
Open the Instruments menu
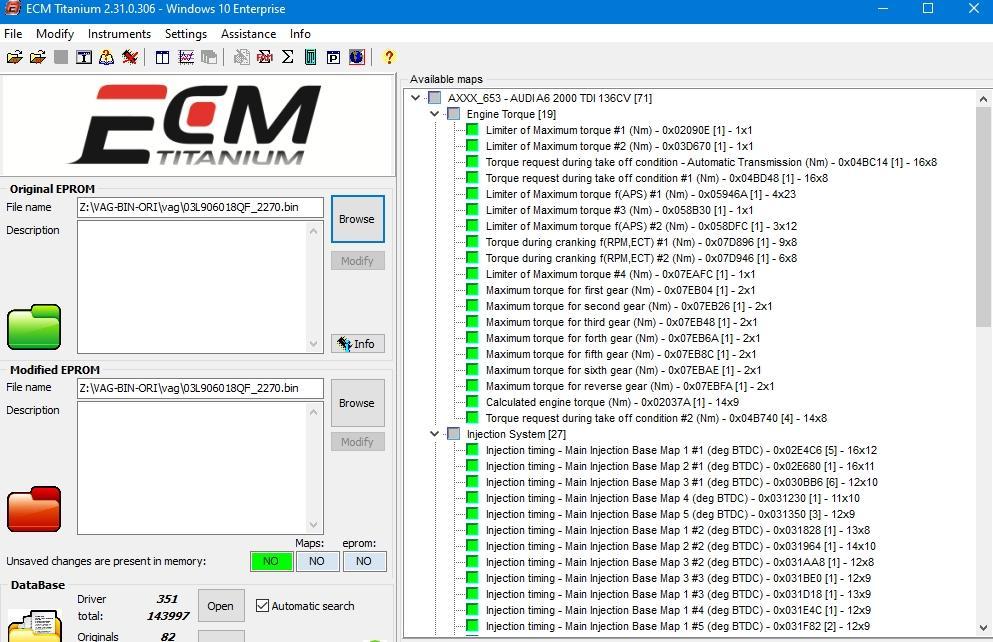[x=119, y=34]
